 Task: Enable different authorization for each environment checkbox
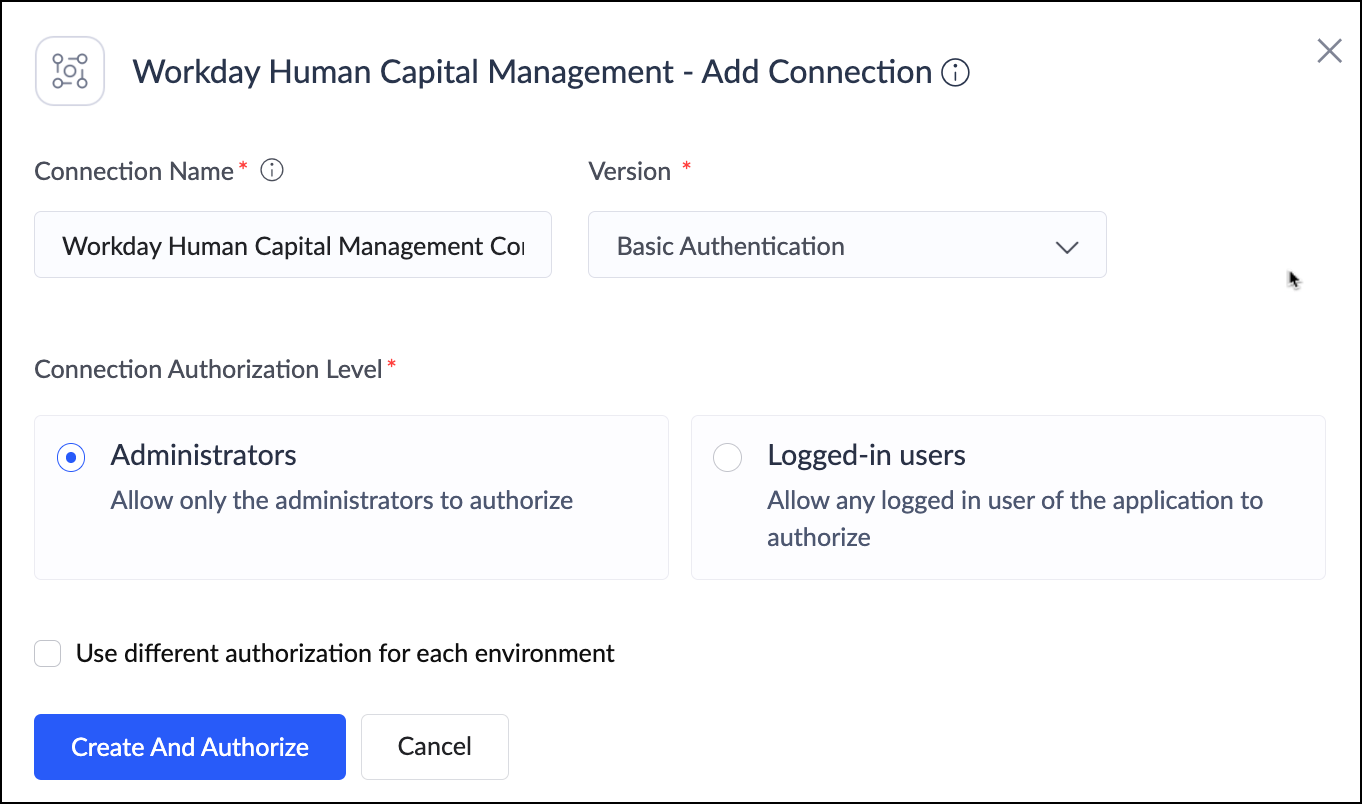point(48,654)
